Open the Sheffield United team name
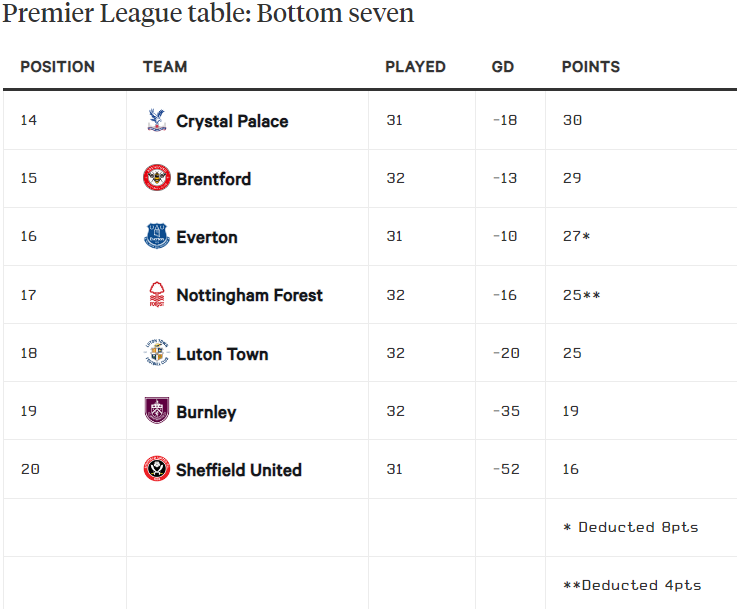 point(239,470)
